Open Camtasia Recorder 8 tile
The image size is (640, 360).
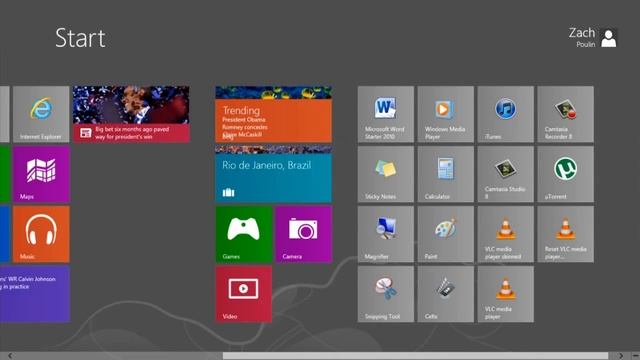tap(566, 114)
